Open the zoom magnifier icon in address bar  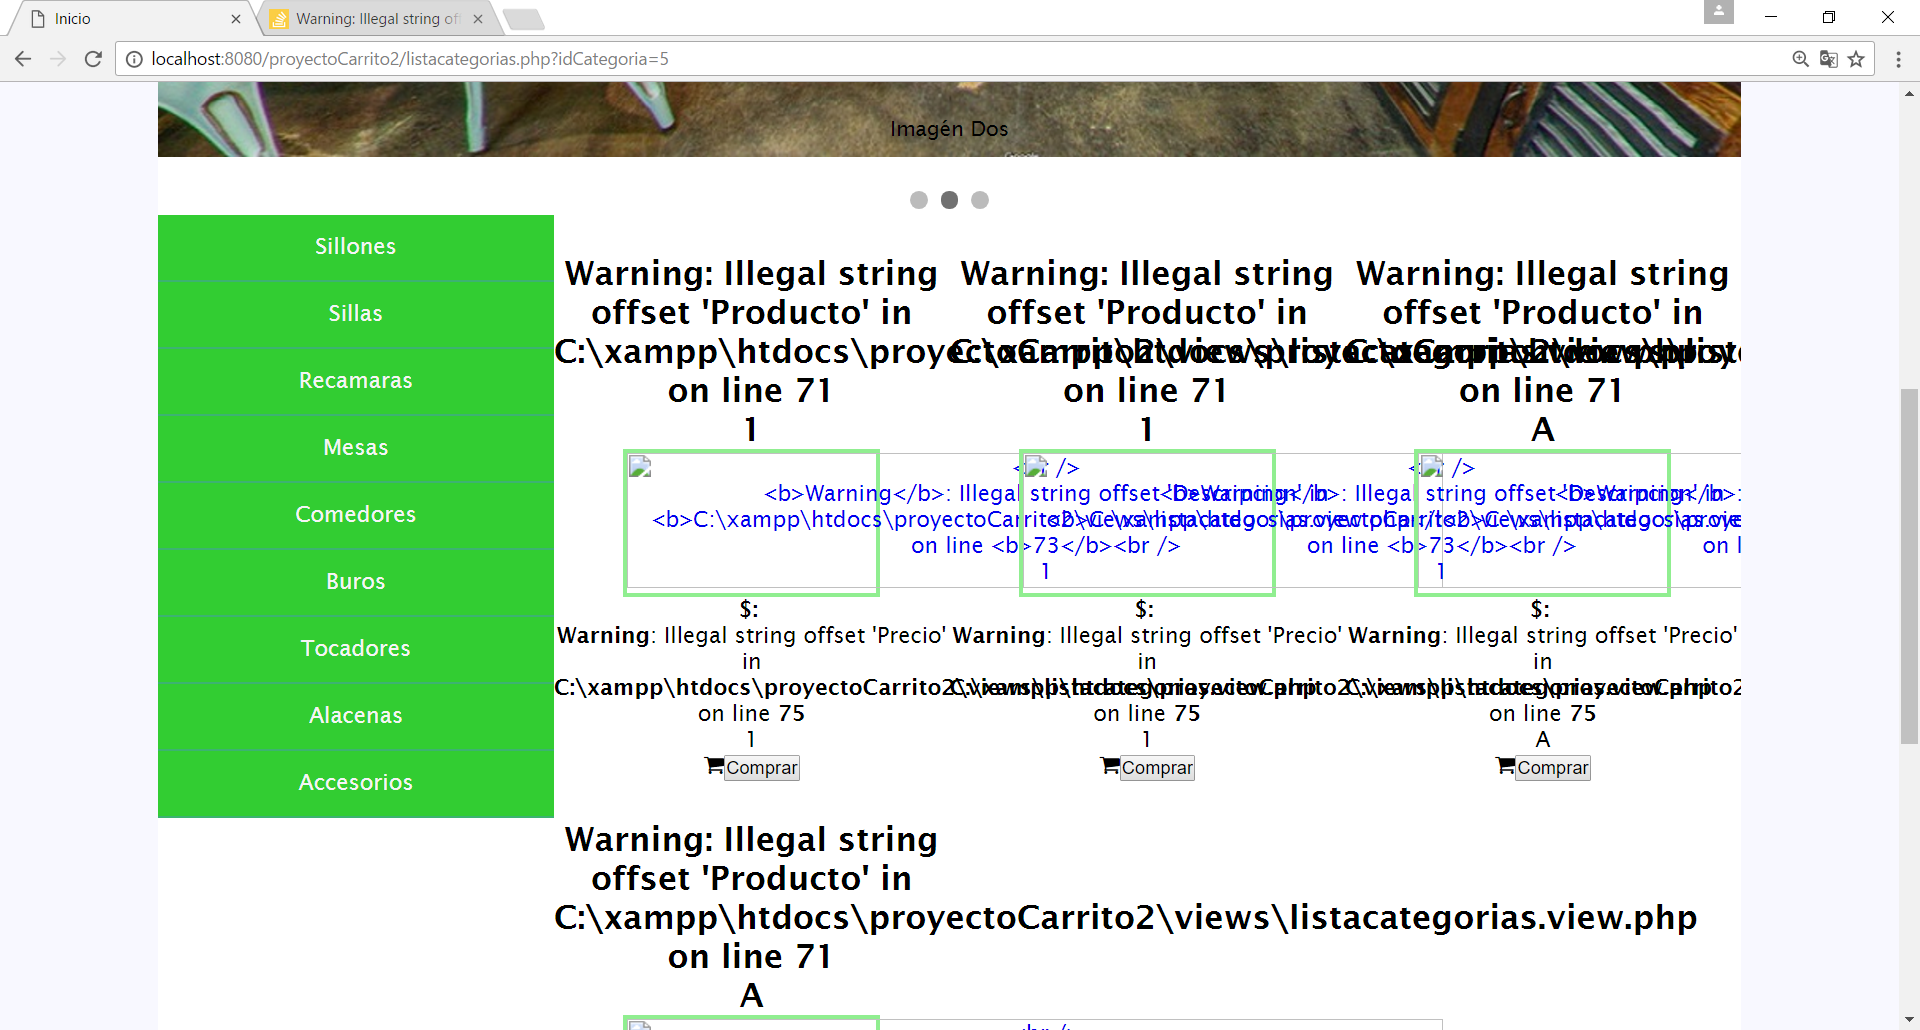coord(1800,59)
